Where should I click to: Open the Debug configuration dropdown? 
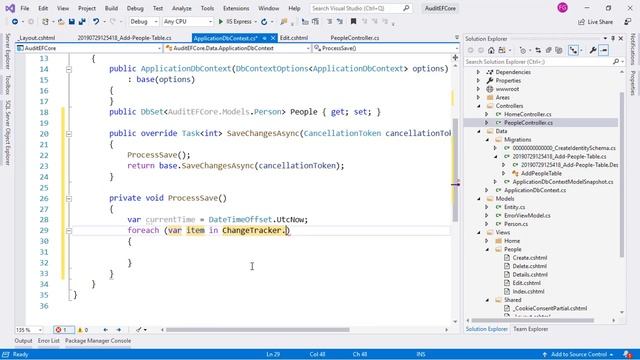(x=144, y=22)
